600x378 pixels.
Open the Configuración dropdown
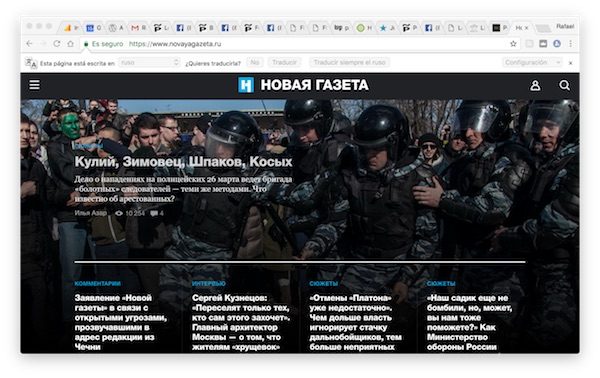[x=532, y=62]
